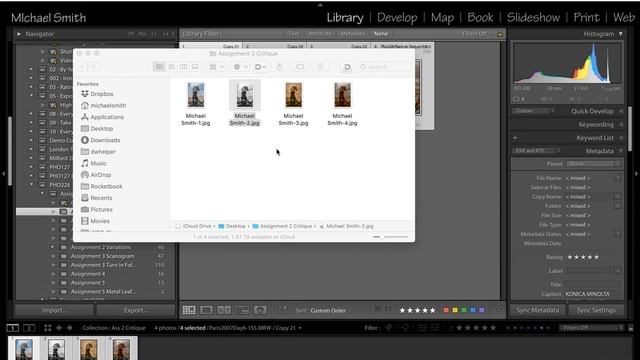Click the yellow color label swatch
Screen dimensions: 640x360
click(455, 310)
